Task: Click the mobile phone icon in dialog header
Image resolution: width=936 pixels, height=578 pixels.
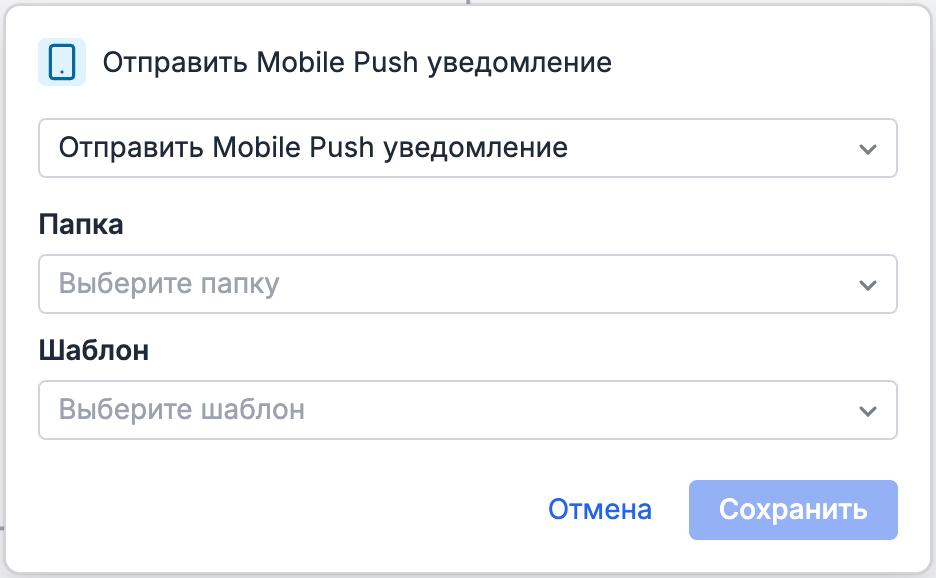Action: [x=62, y=62]
